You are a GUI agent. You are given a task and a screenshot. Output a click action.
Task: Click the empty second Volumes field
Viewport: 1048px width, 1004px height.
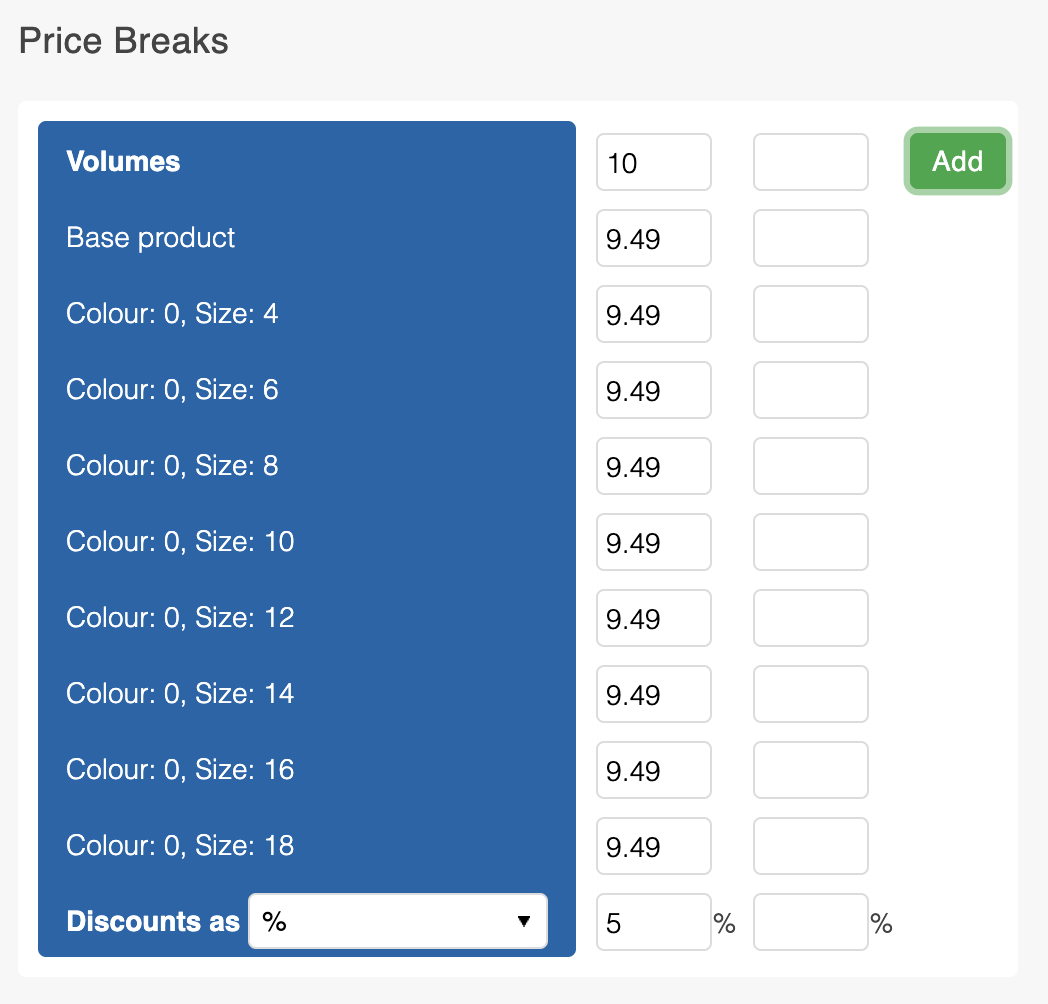[810, 162]
